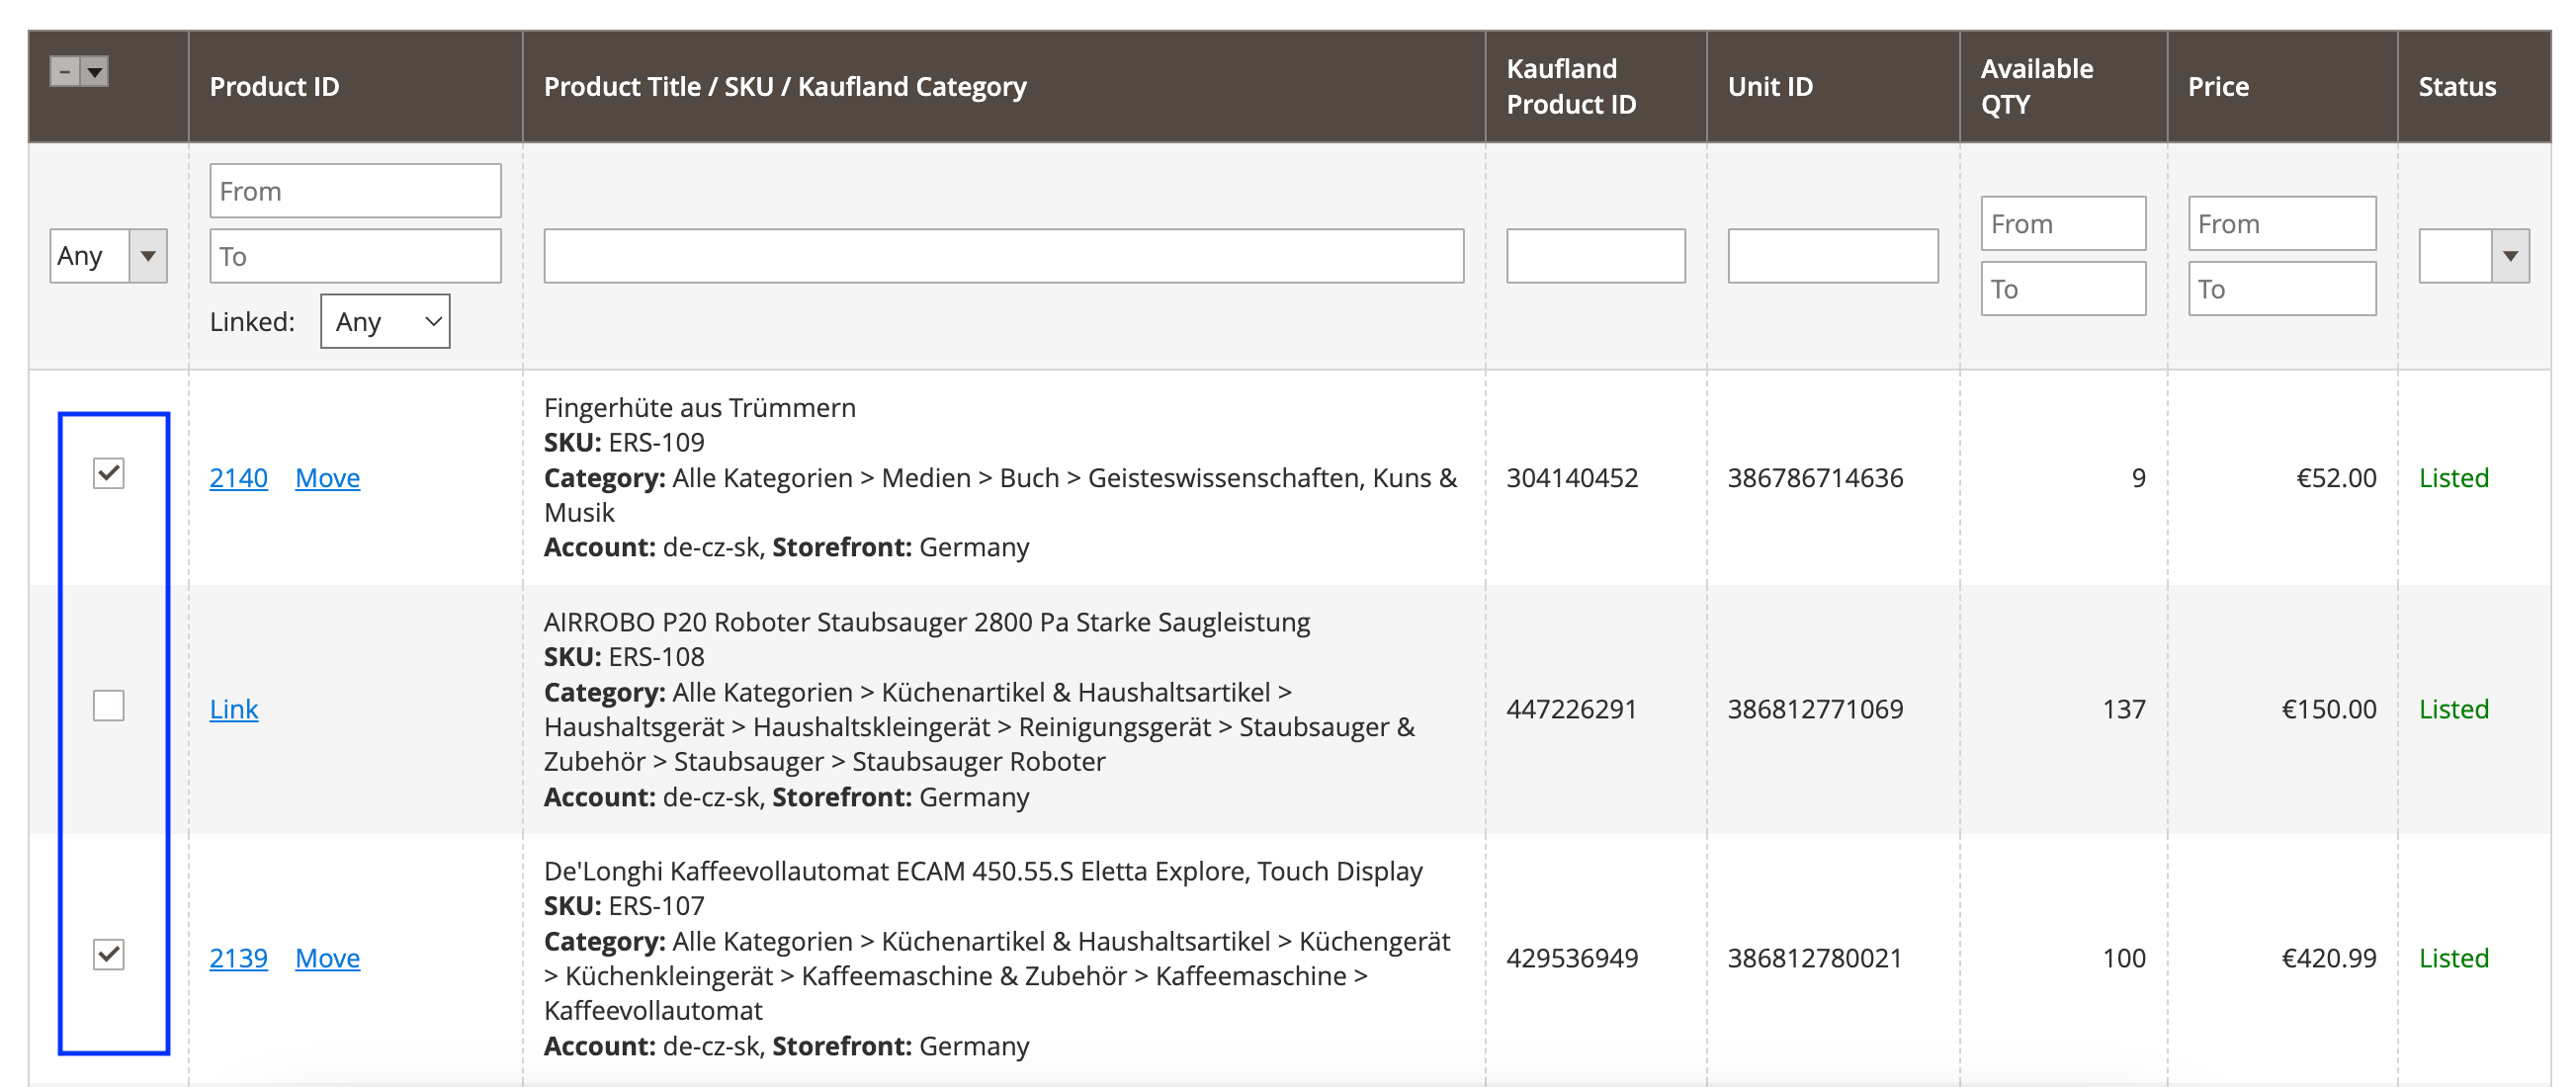Click Kaufland Product ID filter field
Image resolution: width=2576 pixels, height=1087 pixels.
[x=1595, y=256]
